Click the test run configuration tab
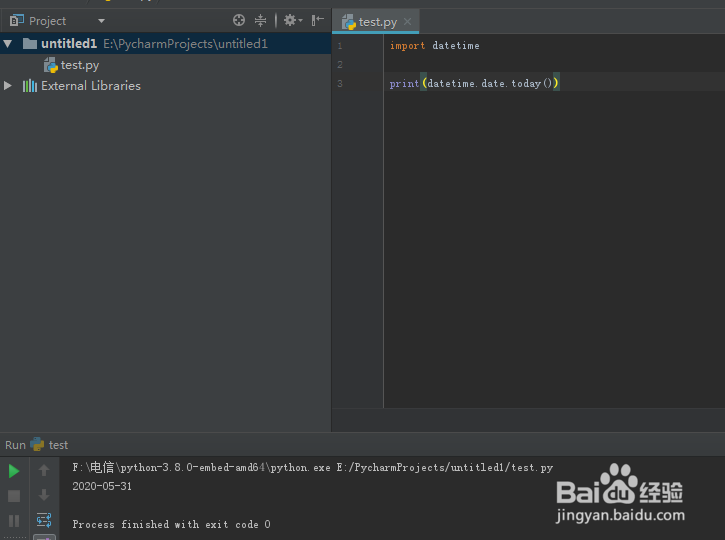 pyautogui.click(x=58, y=445)
